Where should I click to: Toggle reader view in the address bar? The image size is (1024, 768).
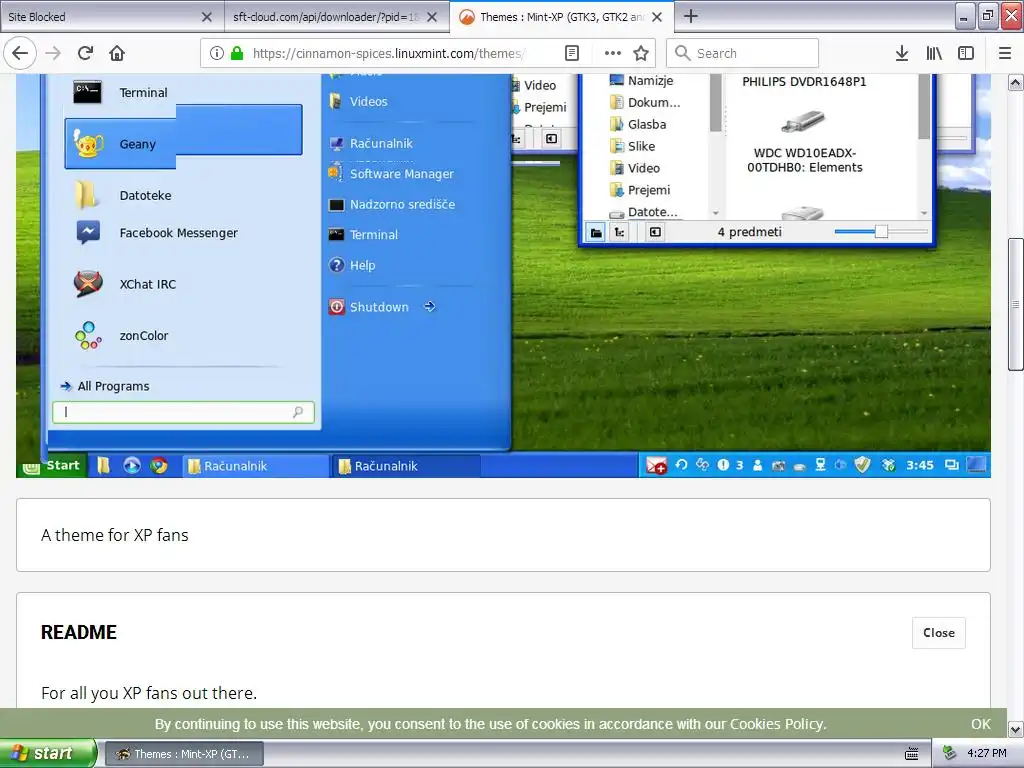(x=571, y=53)
